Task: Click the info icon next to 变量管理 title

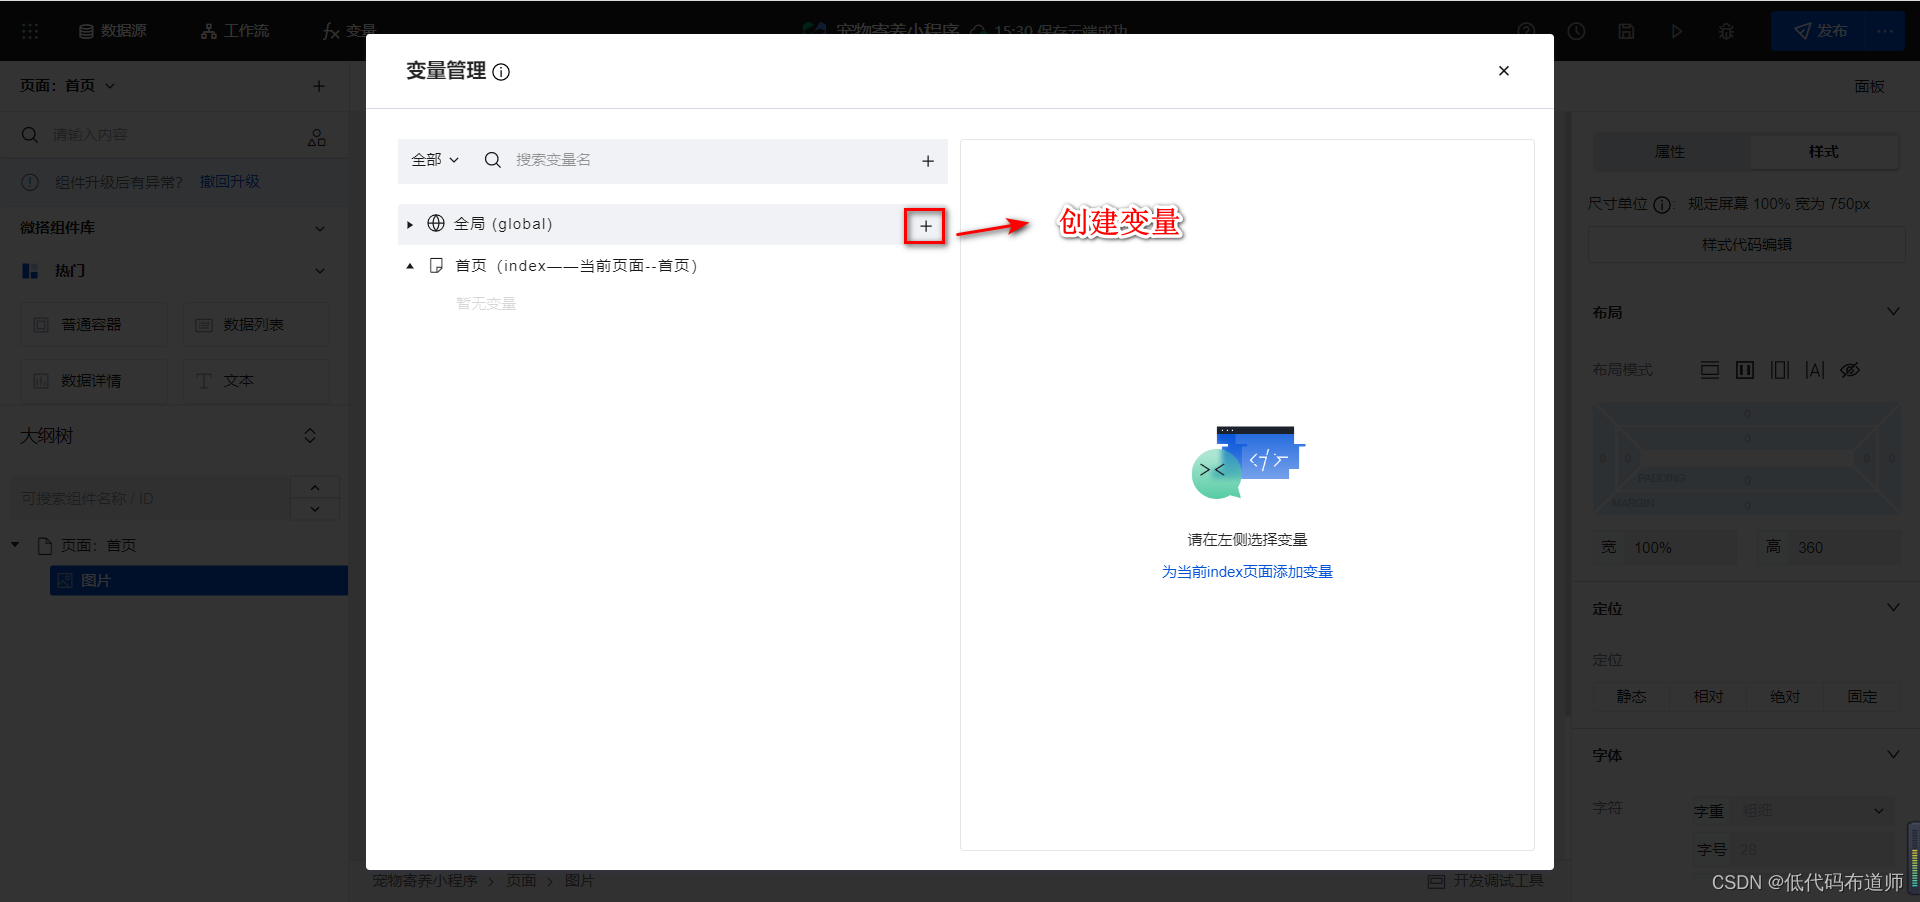Action: [x=502, y=72]
